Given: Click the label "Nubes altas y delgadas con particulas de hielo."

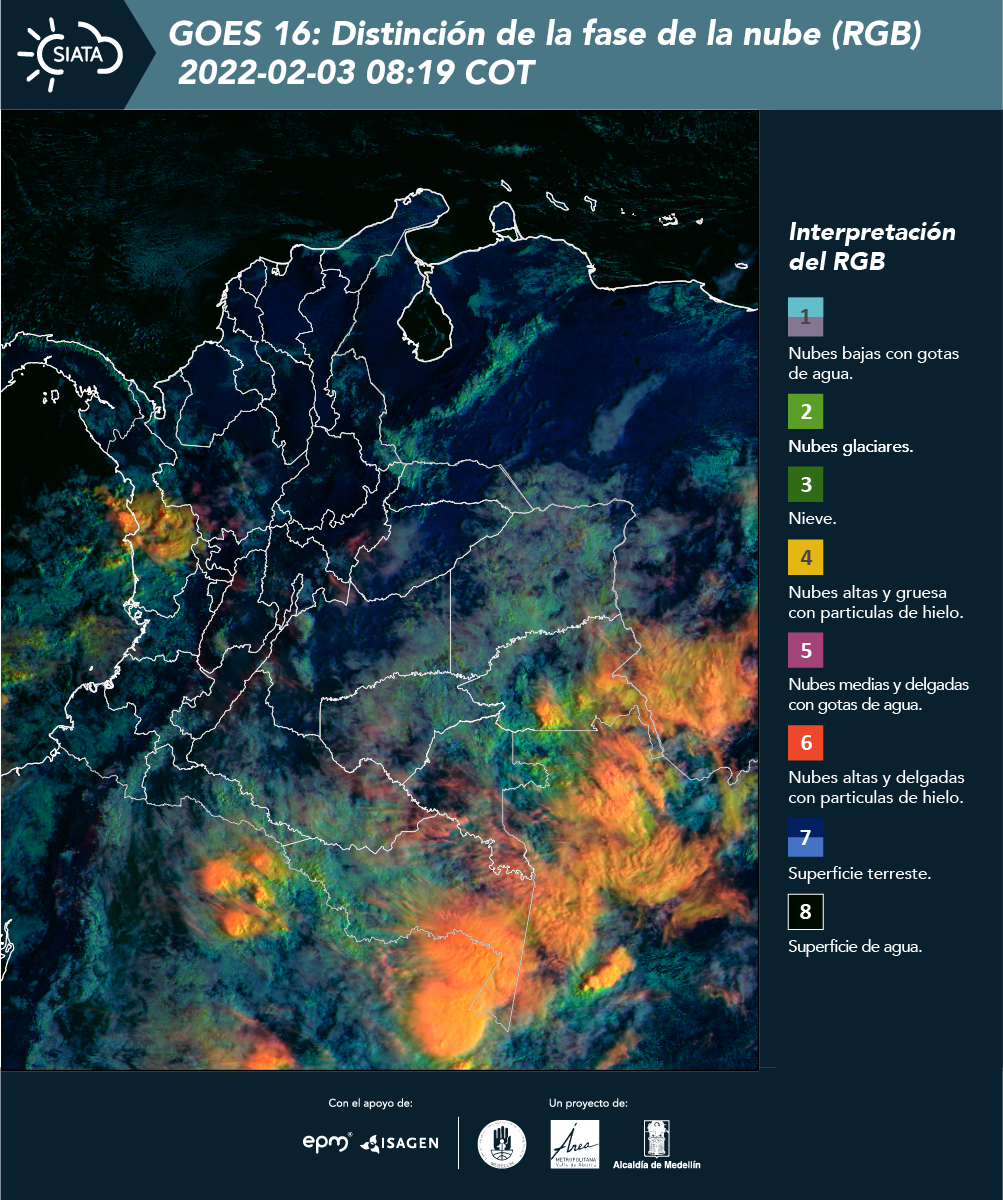Looking at the screenshot, I should coord(876,788).
